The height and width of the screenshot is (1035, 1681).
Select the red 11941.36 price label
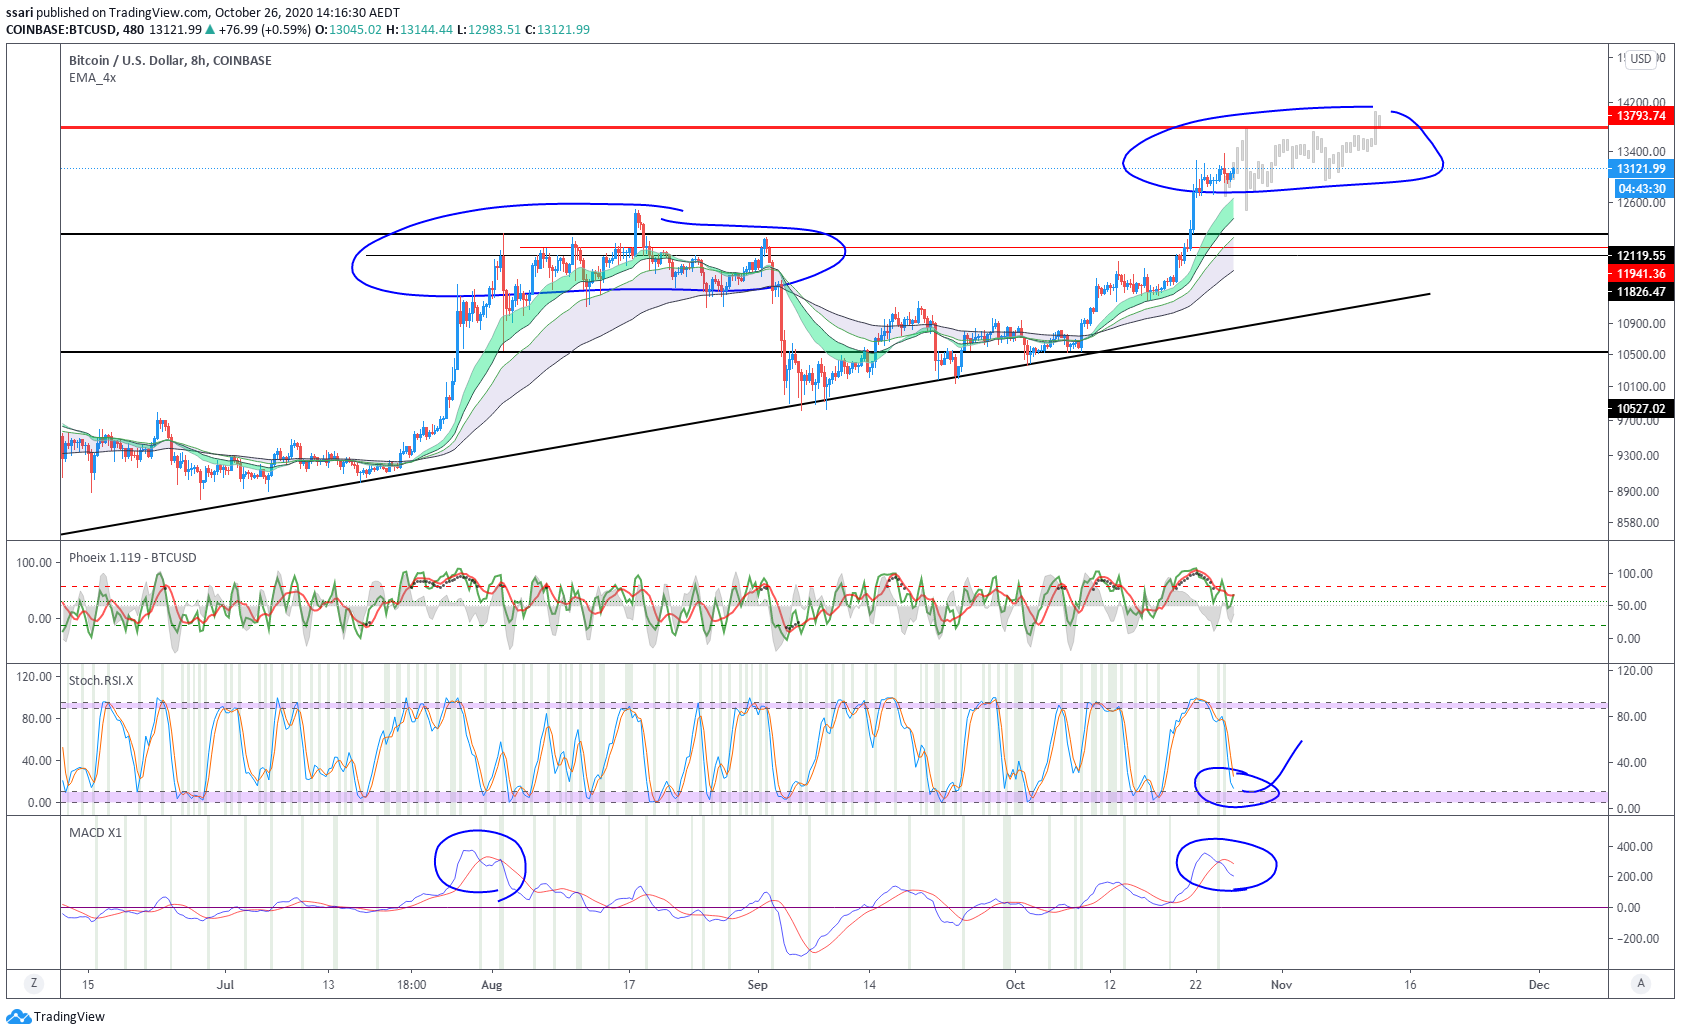click(x=1641, y=274)
